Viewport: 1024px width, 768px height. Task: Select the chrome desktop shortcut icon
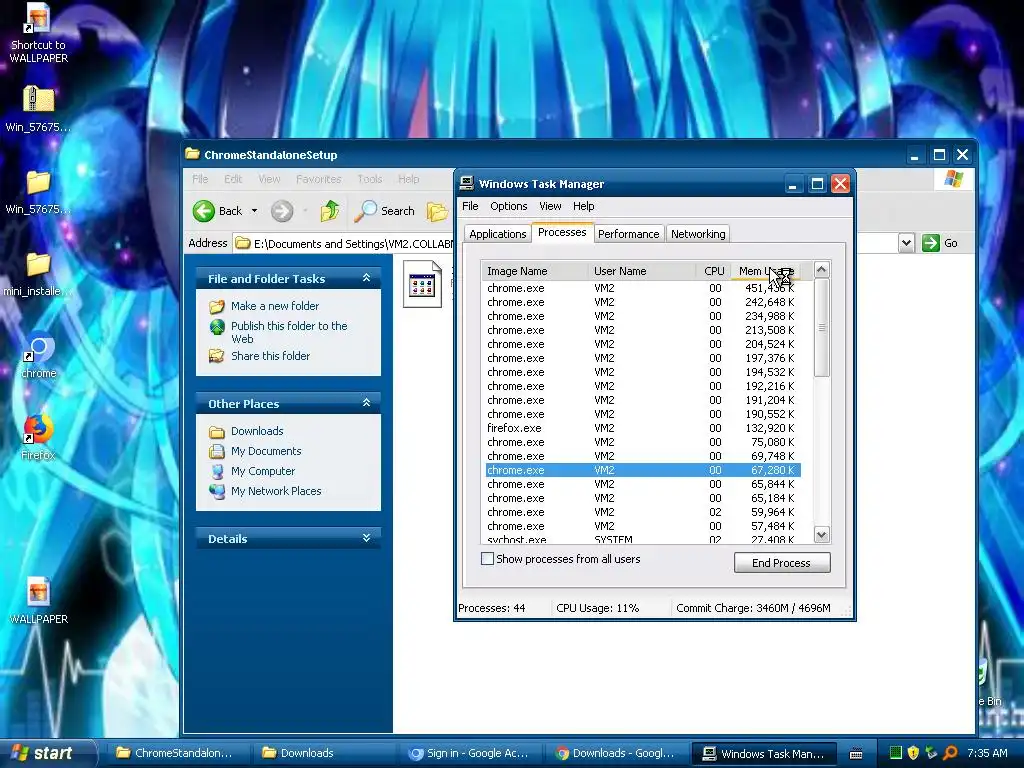pos(39,357)
